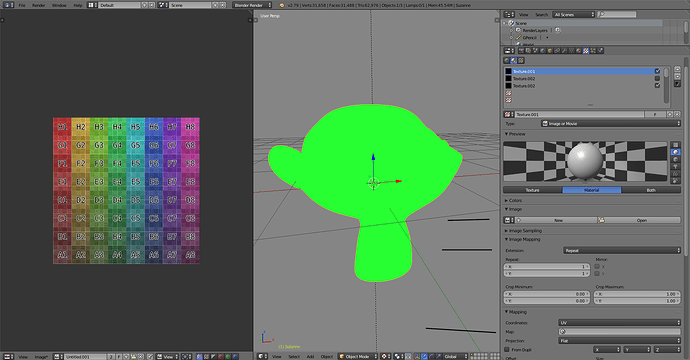The height and width of the screenshot is (360, 690).
Task: Open the Coordinates UV dropdown
Action: [x=619, y=323]
